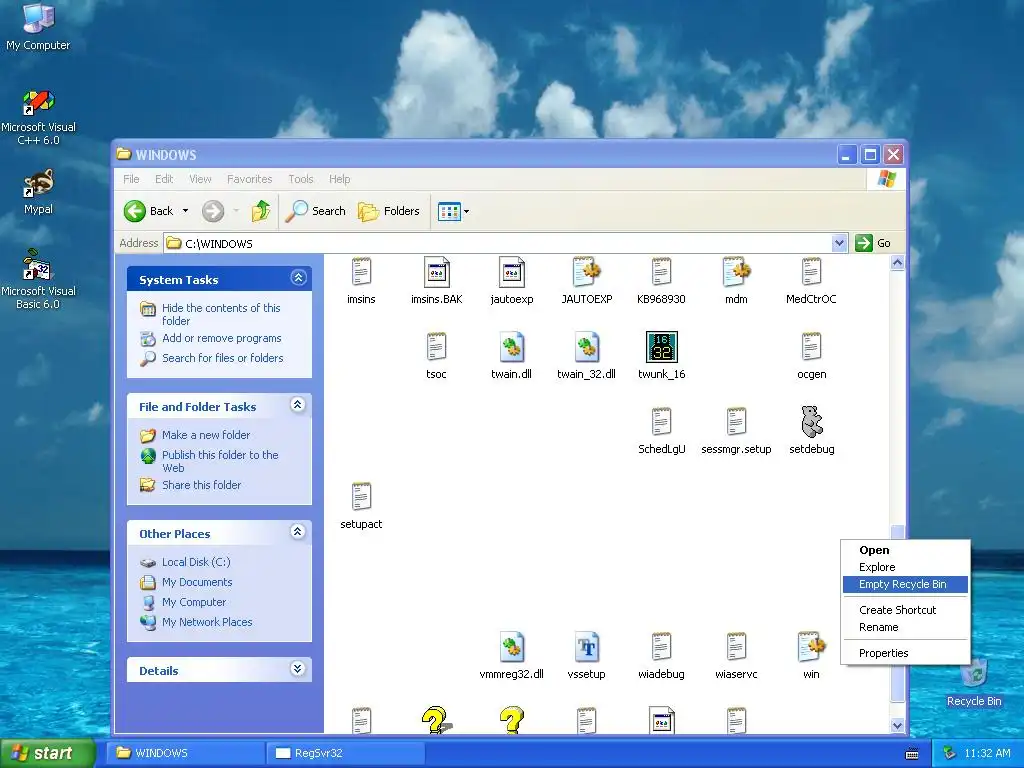The image size is (1024, 768).
Task: Open the Help menu
Action: pos(340,179)
